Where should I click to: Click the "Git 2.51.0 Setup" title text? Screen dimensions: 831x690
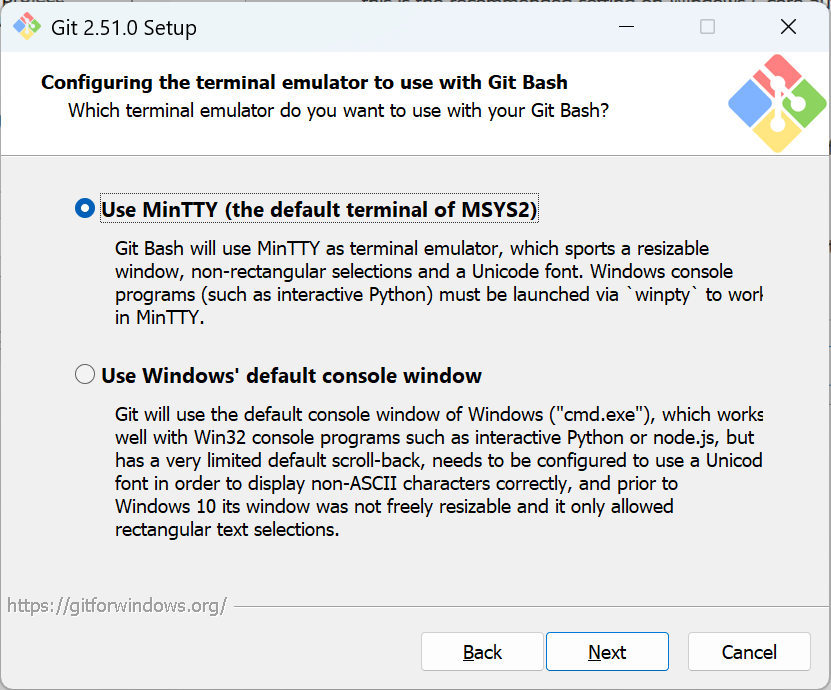coord(123,28)
